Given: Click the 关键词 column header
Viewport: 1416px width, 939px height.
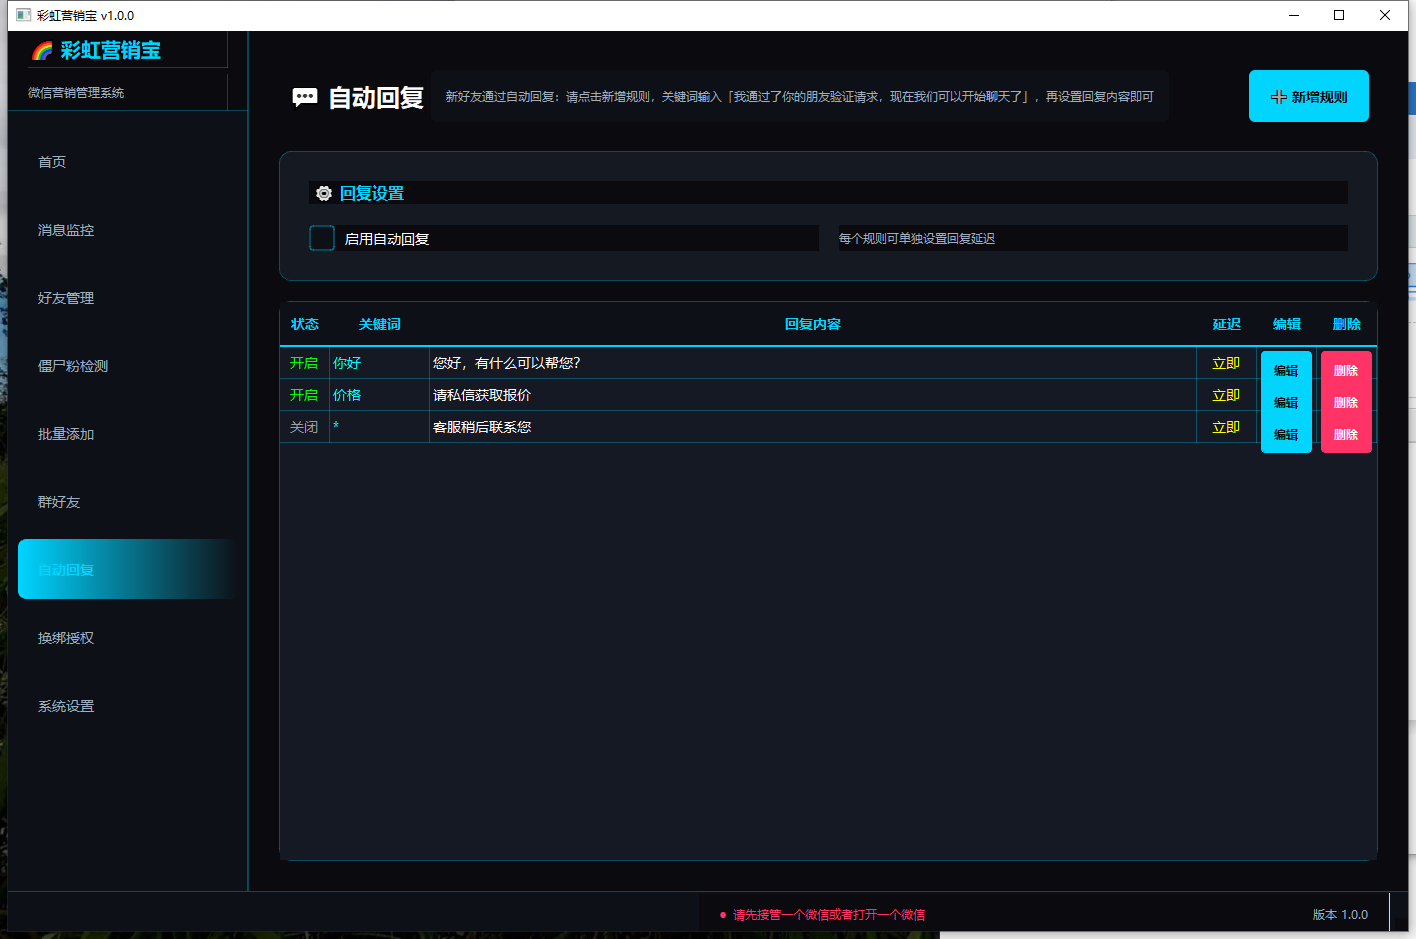Looking at the screenshot, I should tap(380, 324).
